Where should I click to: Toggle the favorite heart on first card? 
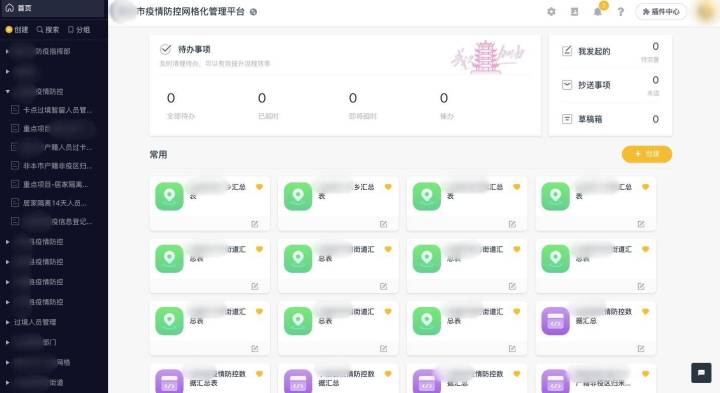pyautogui.click(x=259, y=187)
